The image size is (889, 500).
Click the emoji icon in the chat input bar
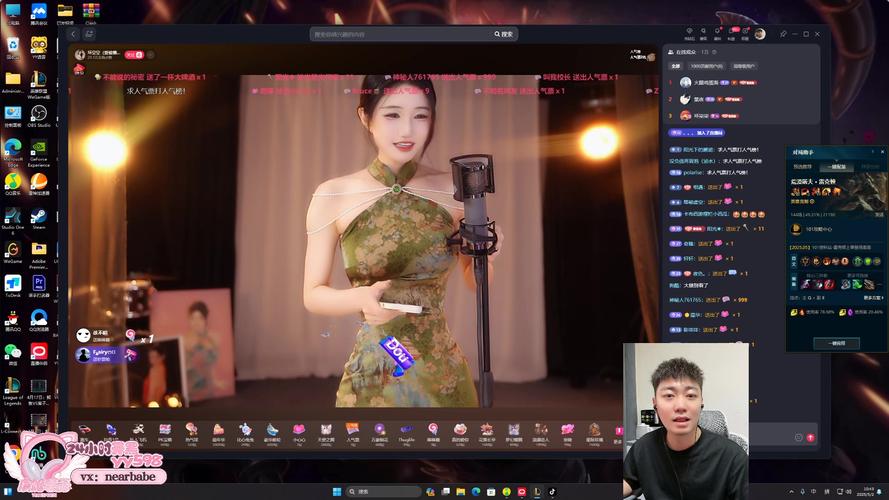click(798, 437)
